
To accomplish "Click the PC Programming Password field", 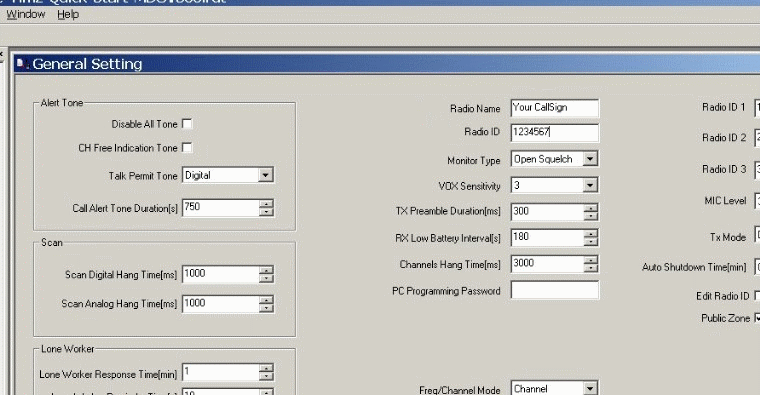I will point(554,290).
